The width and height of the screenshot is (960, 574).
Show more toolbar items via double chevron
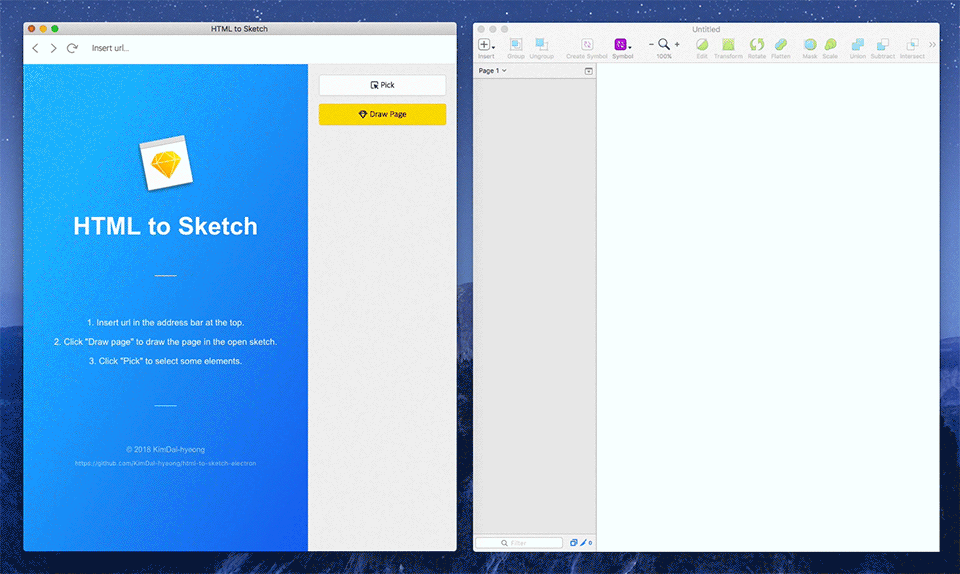tap(932, 45)
